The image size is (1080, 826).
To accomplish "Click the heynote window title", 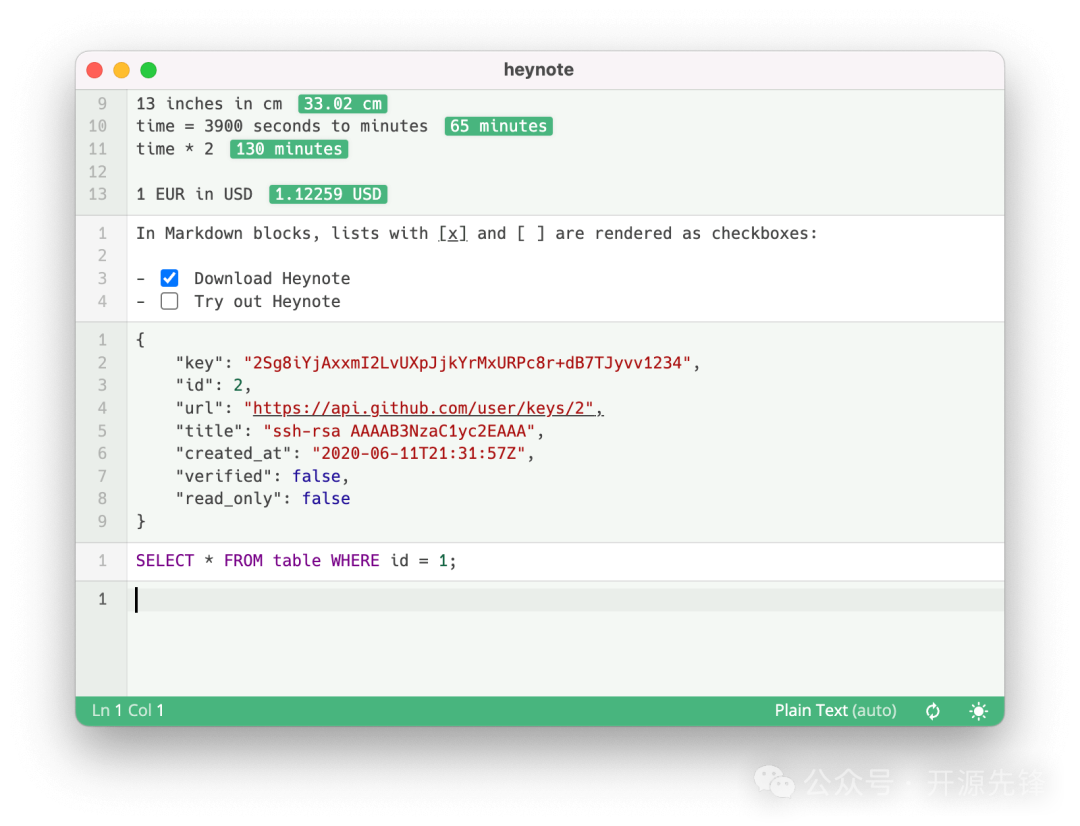I will pos(539,70).
